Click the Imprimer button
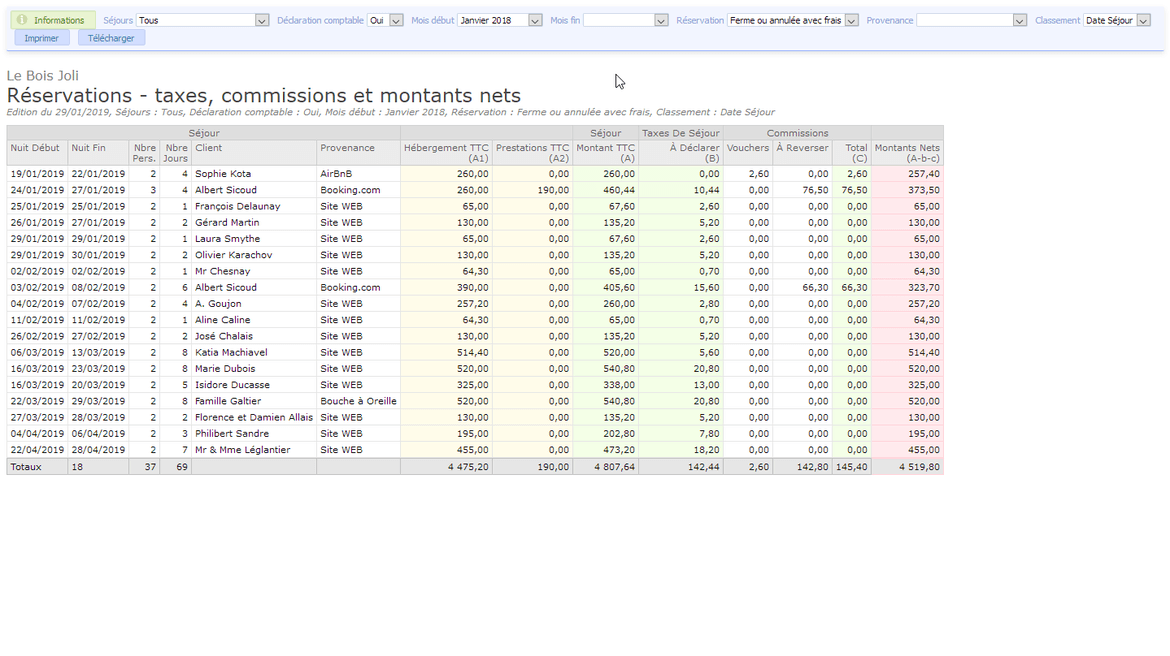 point(42,38)
